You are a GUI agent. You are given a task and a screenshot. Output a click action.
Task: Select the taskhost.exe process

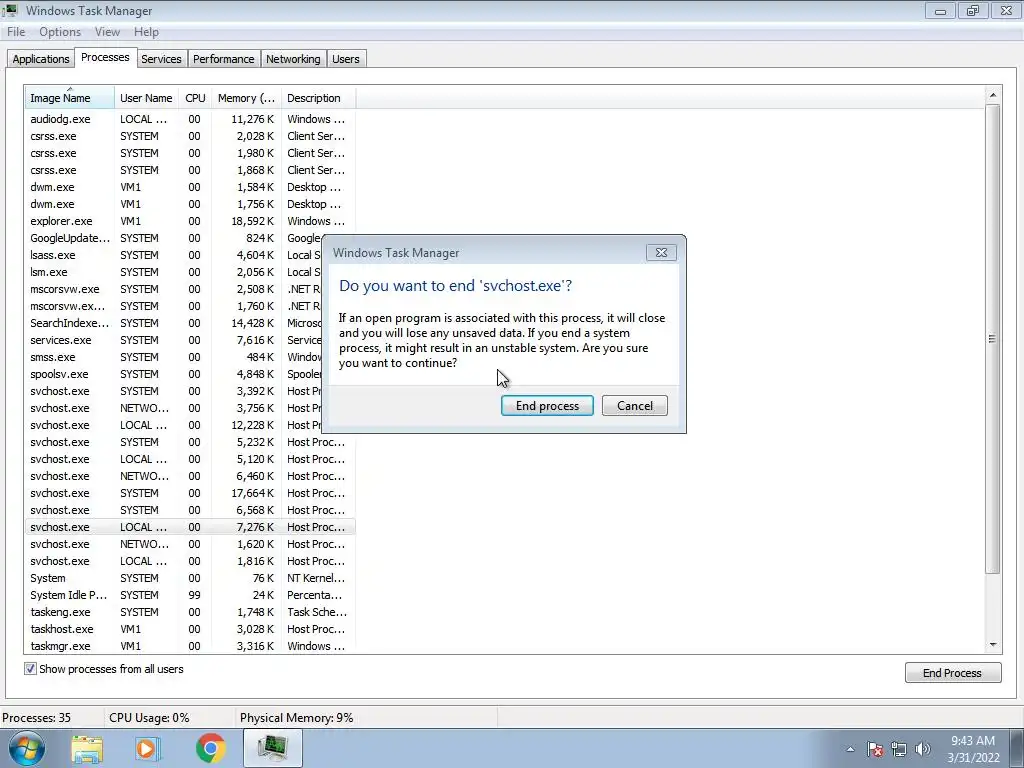tap(190, 629)
